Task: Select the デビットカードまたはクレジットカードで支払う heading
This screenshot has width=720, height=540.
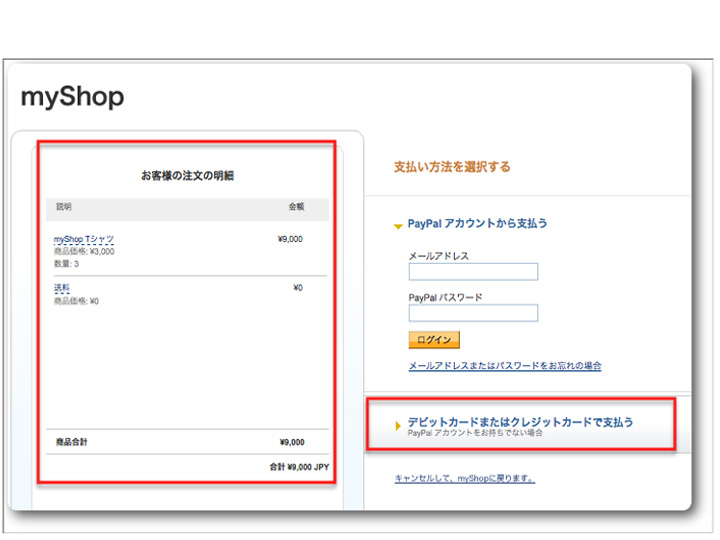Action: point(520,422)
